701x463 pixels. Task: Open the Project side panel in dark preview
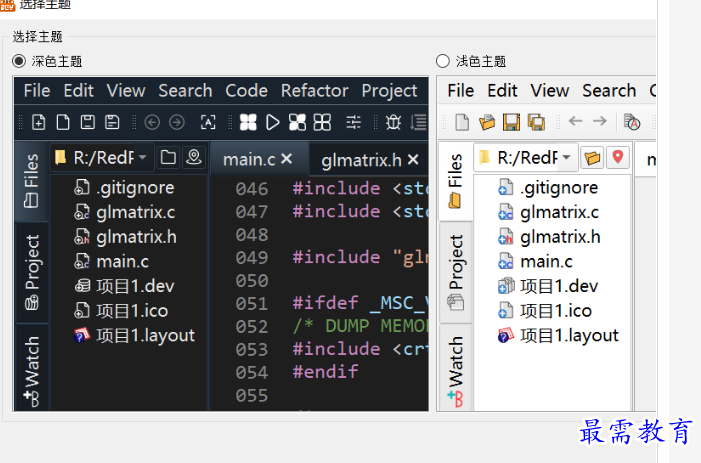(32, 272)
